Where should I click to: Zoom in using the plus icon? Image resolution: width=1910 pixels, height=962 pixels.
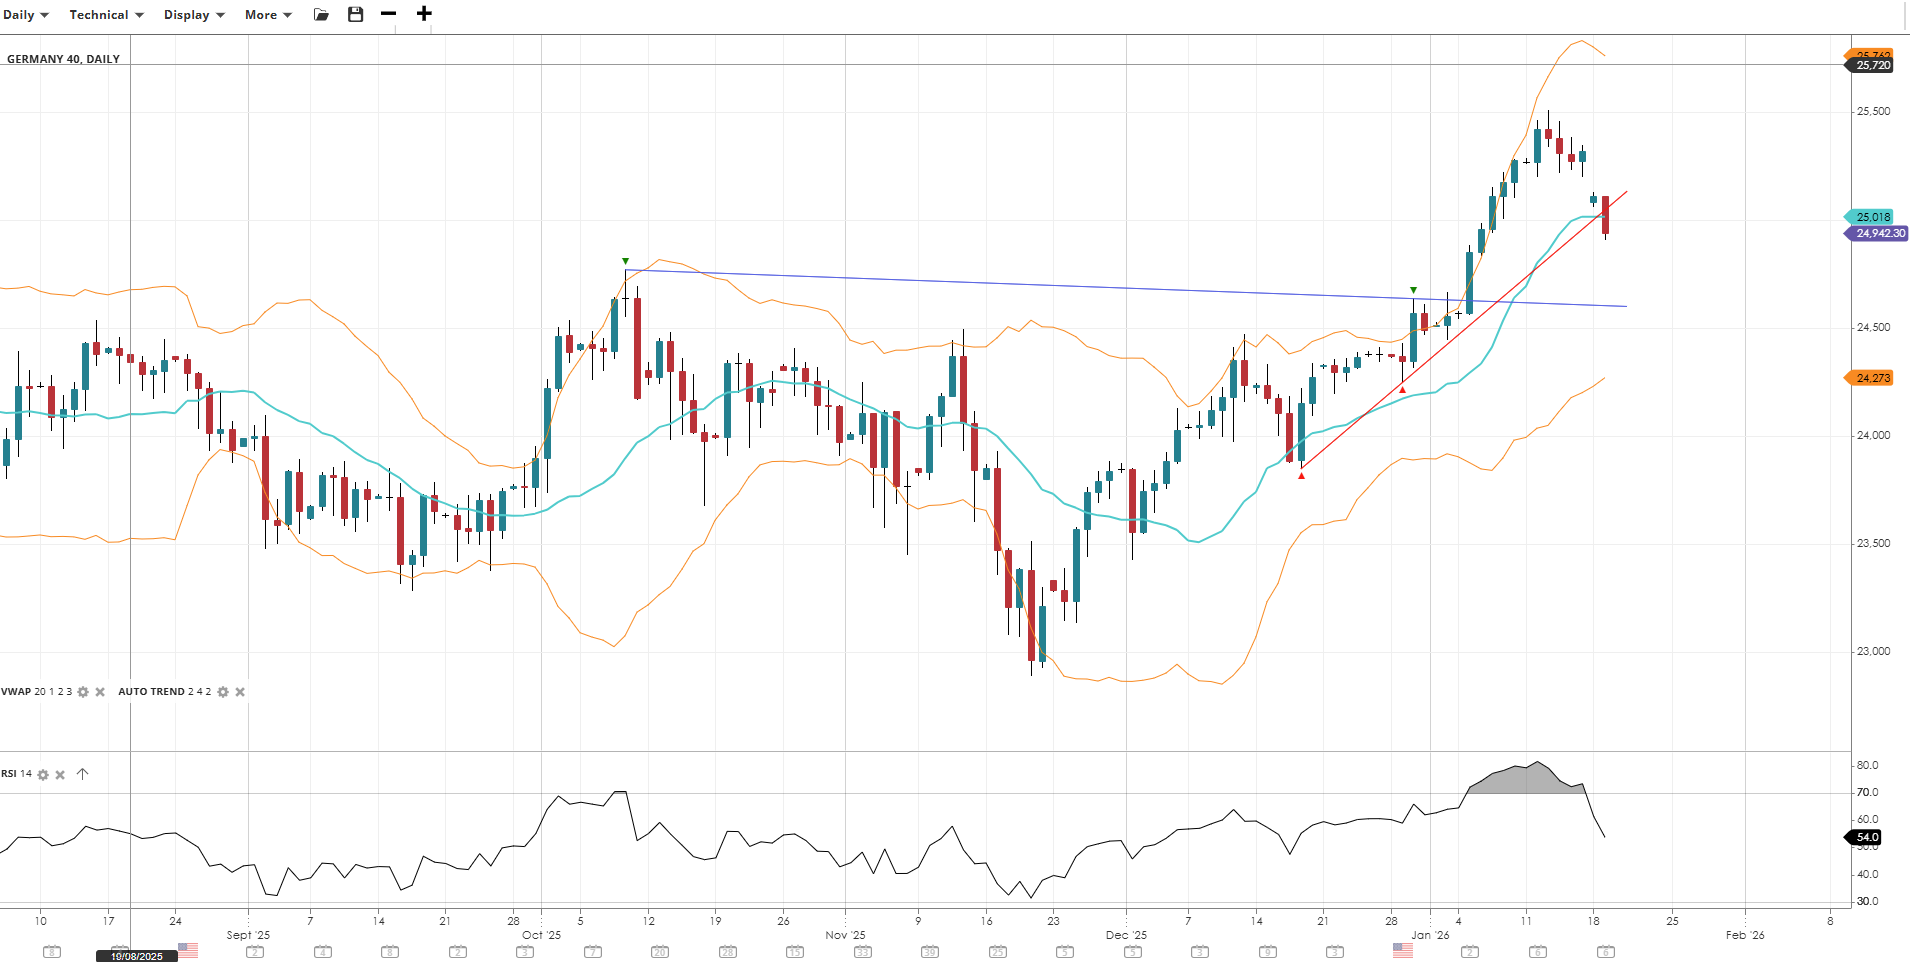[424, 14]
